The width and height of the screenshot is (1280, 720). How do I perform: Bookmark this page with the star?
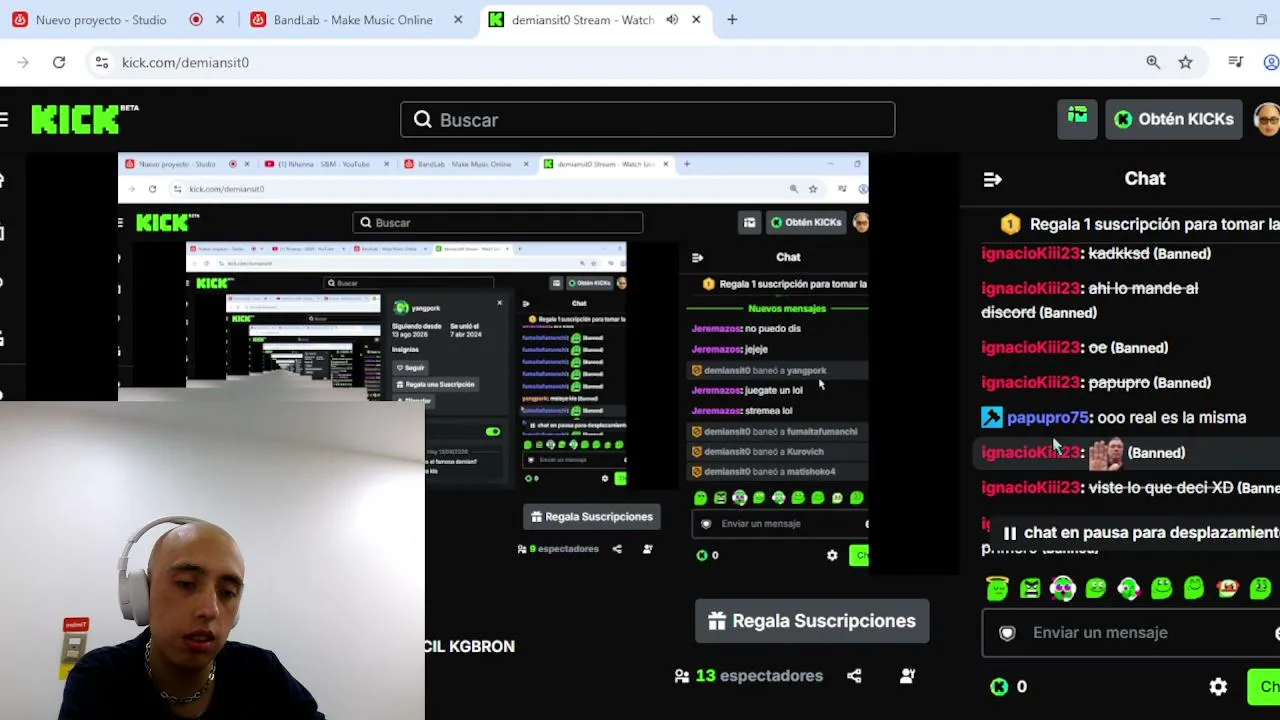(1185, 62)
